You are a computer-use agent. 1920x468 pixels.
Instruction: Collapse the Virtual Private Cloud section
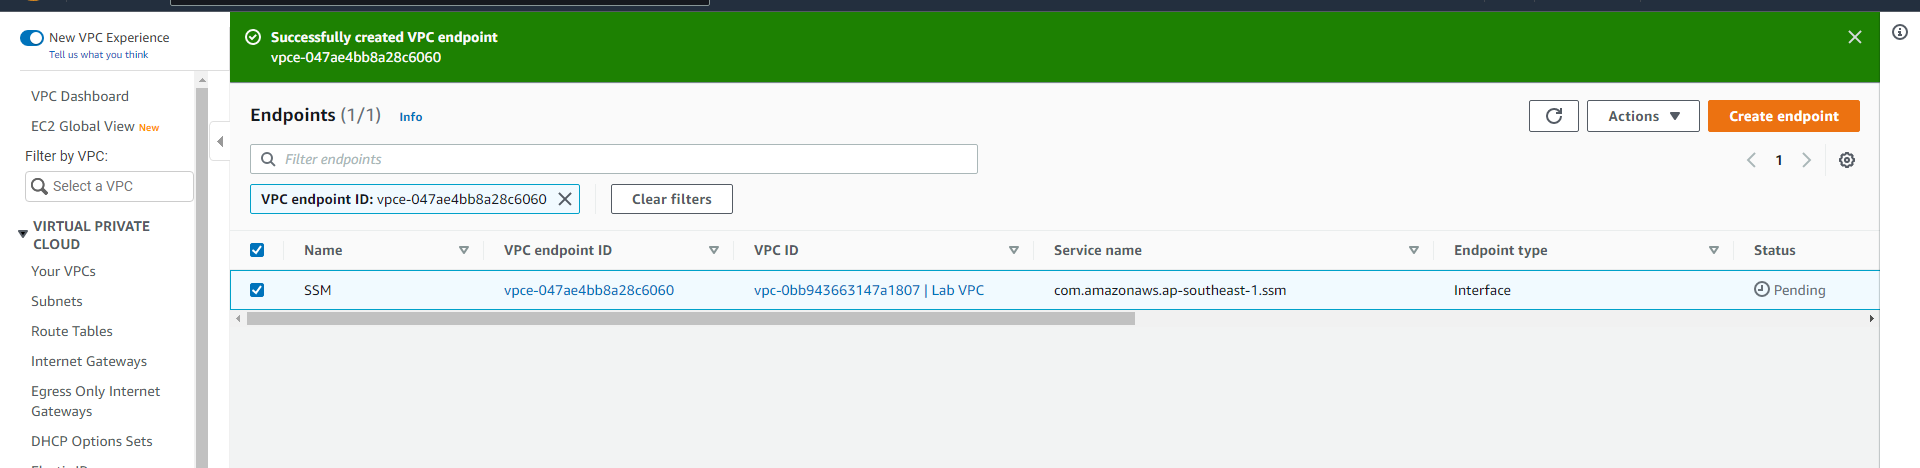pos(22,234)
